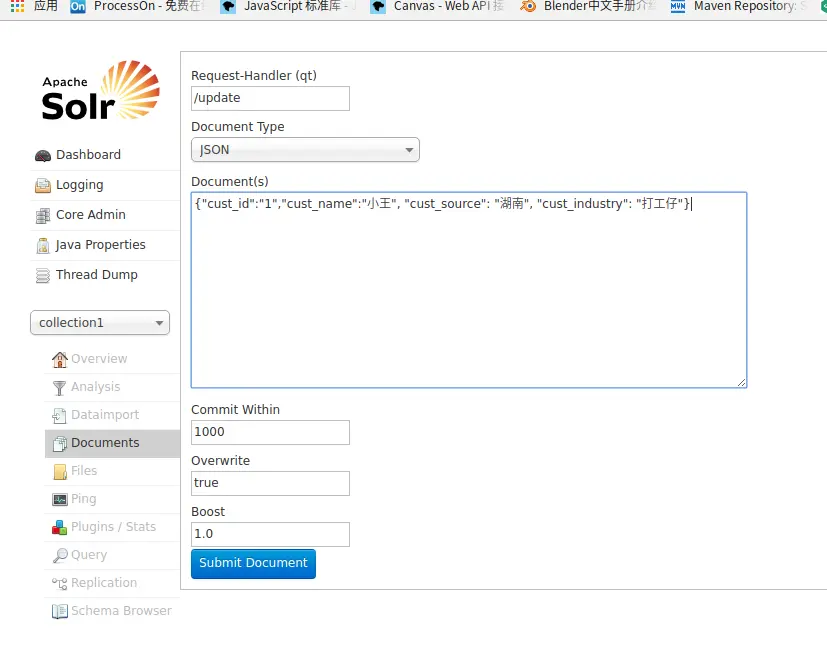
Task: Click the Analysis funnel icon
Action: 60,388
